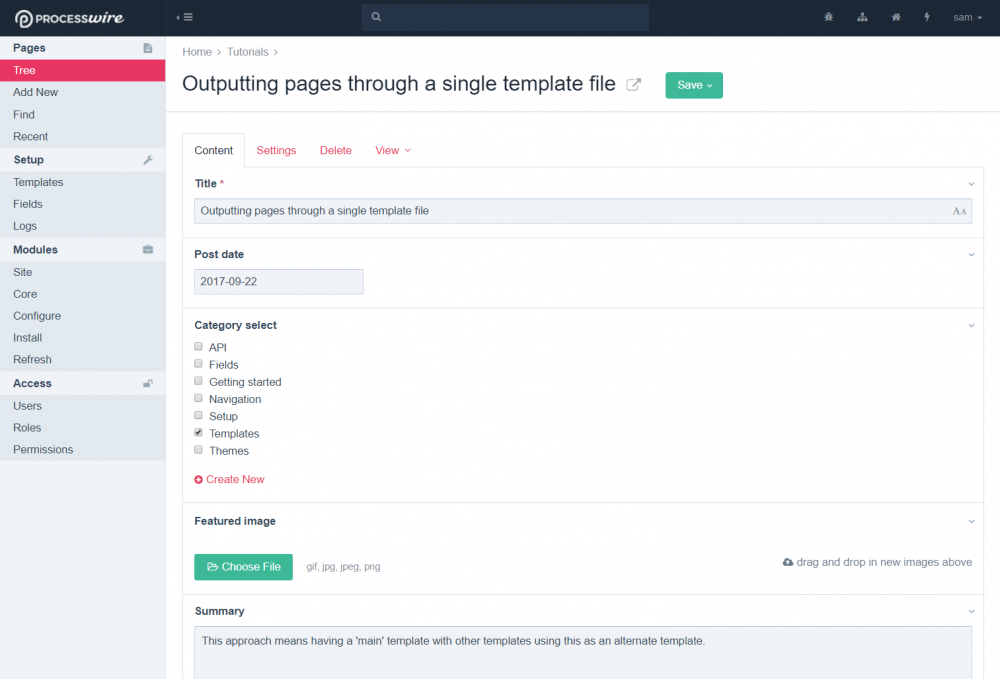The width and height of the screenshot is (1000, 679).
Task: Switch to the Settings tab
Action: pyautogui.click(x=276, y=150)
